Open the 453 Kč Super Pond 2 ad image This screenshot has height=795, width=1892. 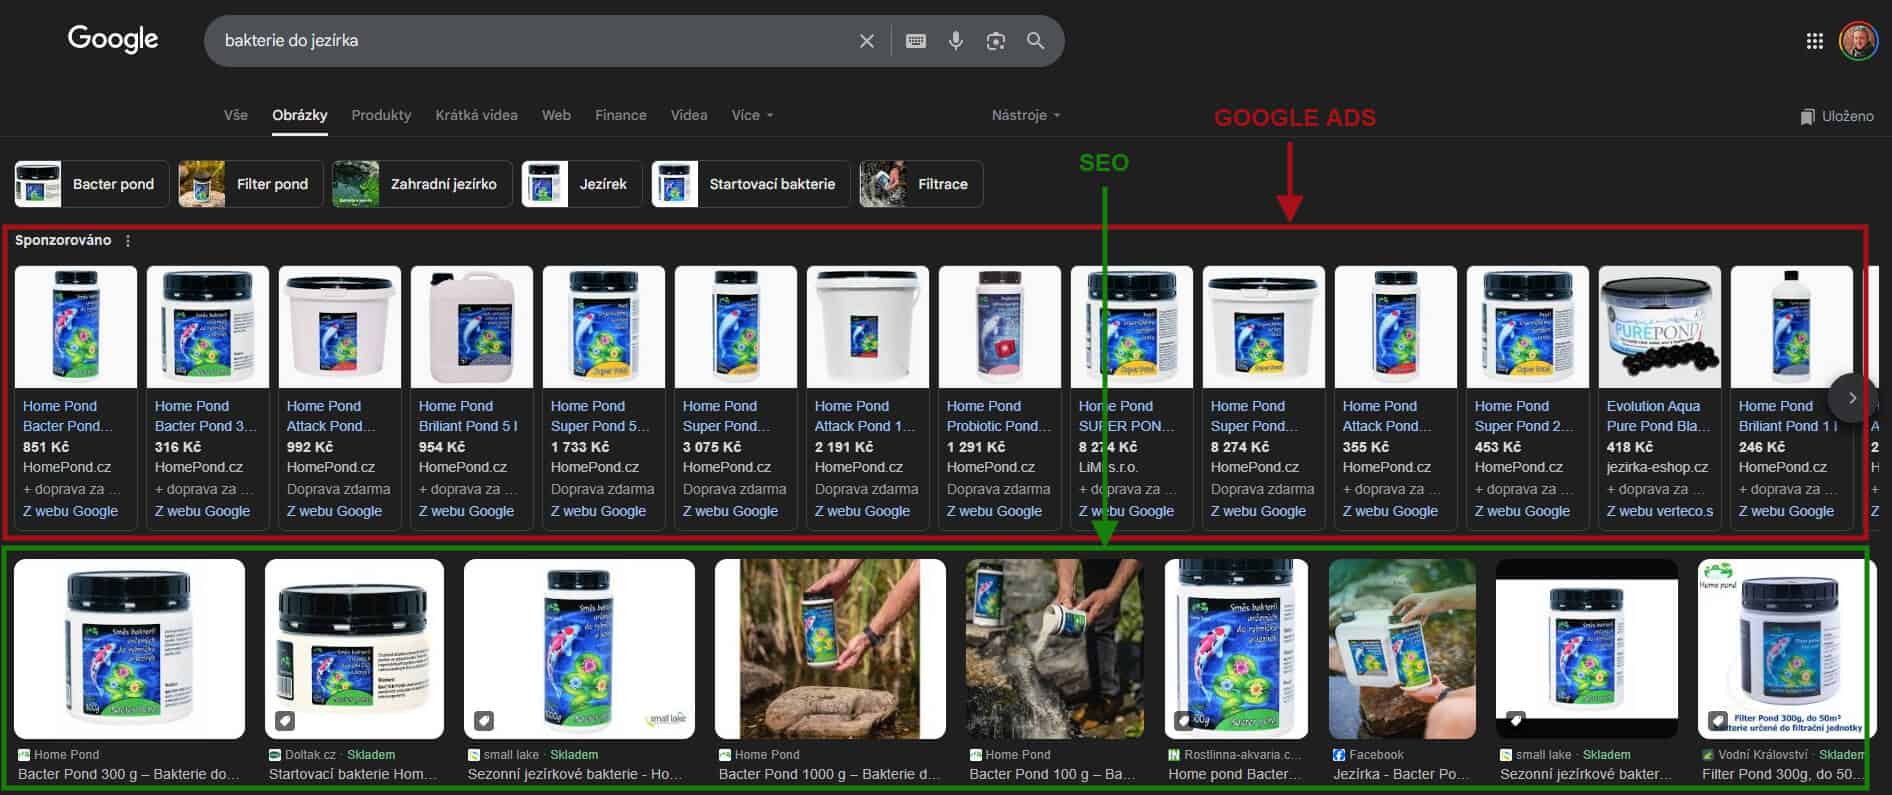1528,326
